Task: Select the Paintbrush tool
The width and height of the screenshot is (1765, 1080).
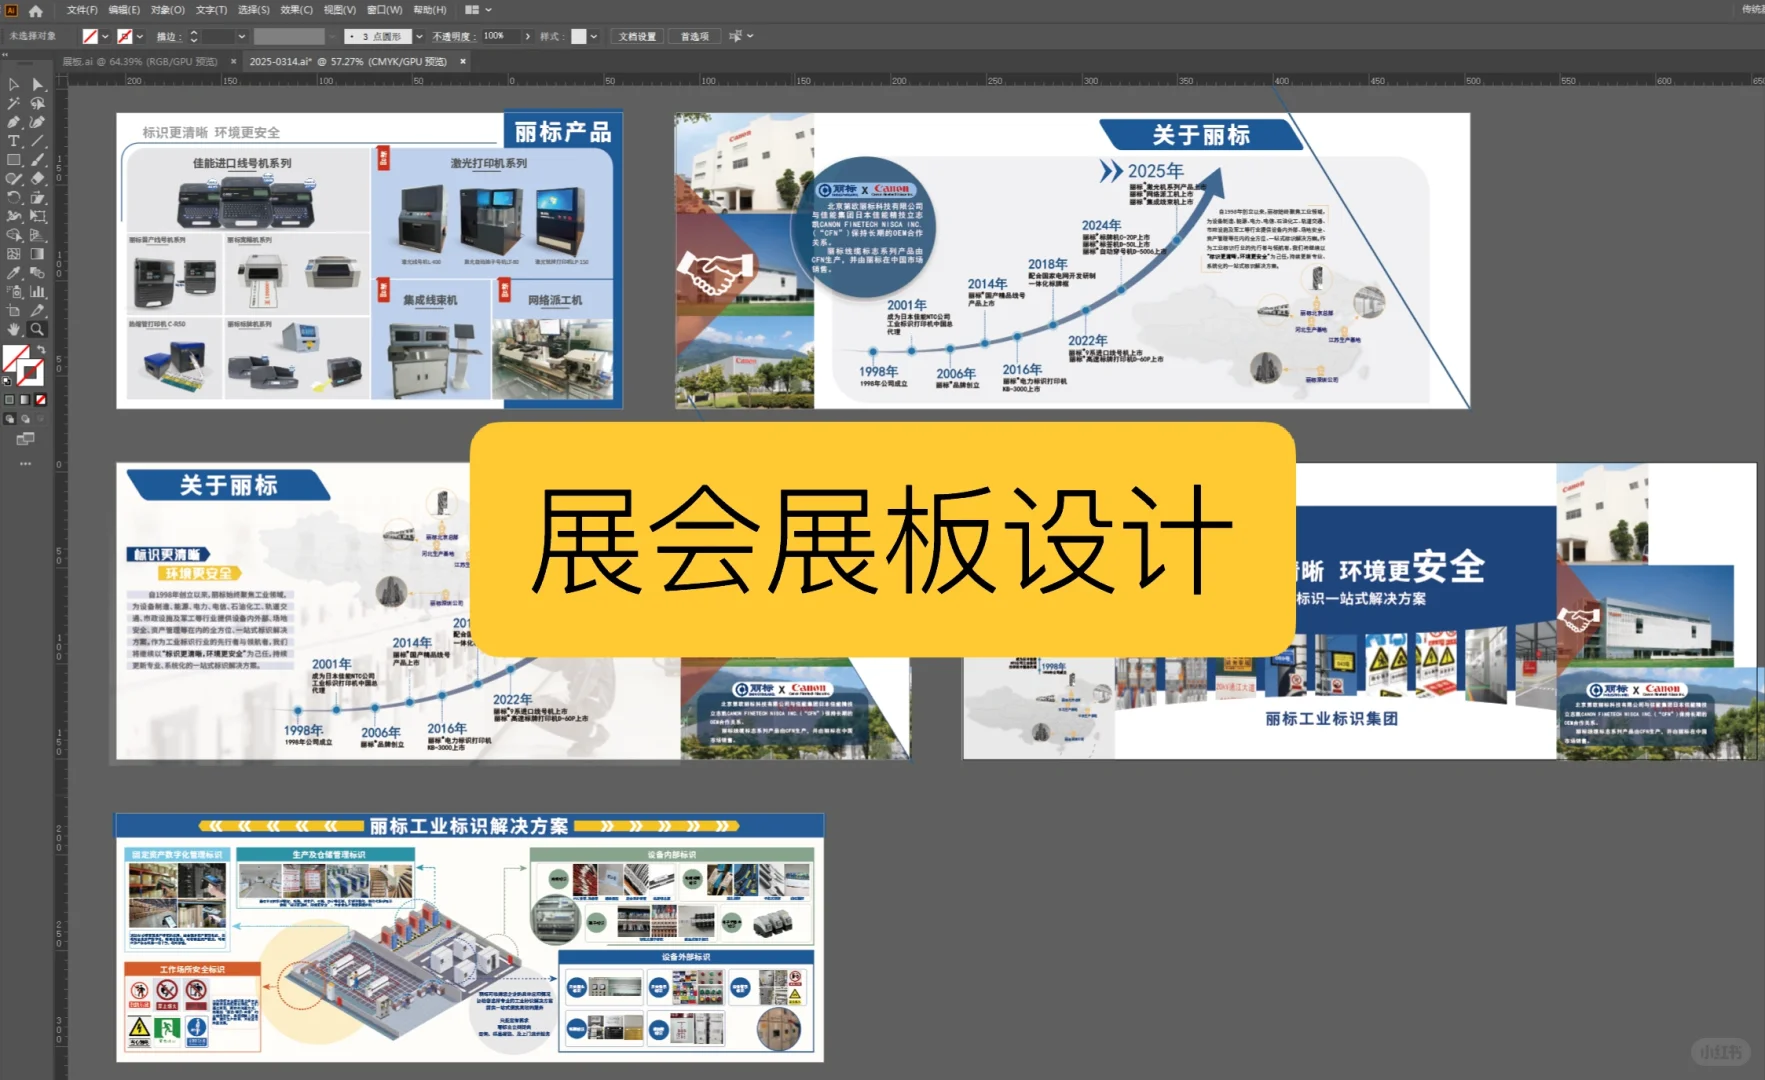Action: (x=38, y=160)
